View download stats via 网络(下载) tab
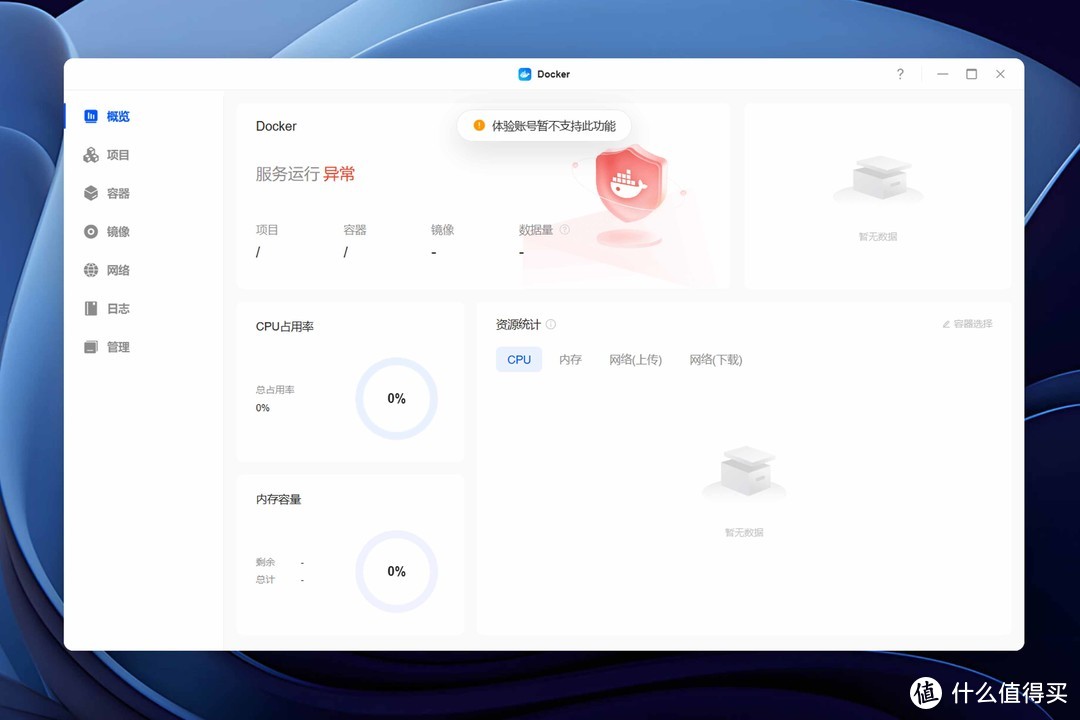 [x=715, y=359]
